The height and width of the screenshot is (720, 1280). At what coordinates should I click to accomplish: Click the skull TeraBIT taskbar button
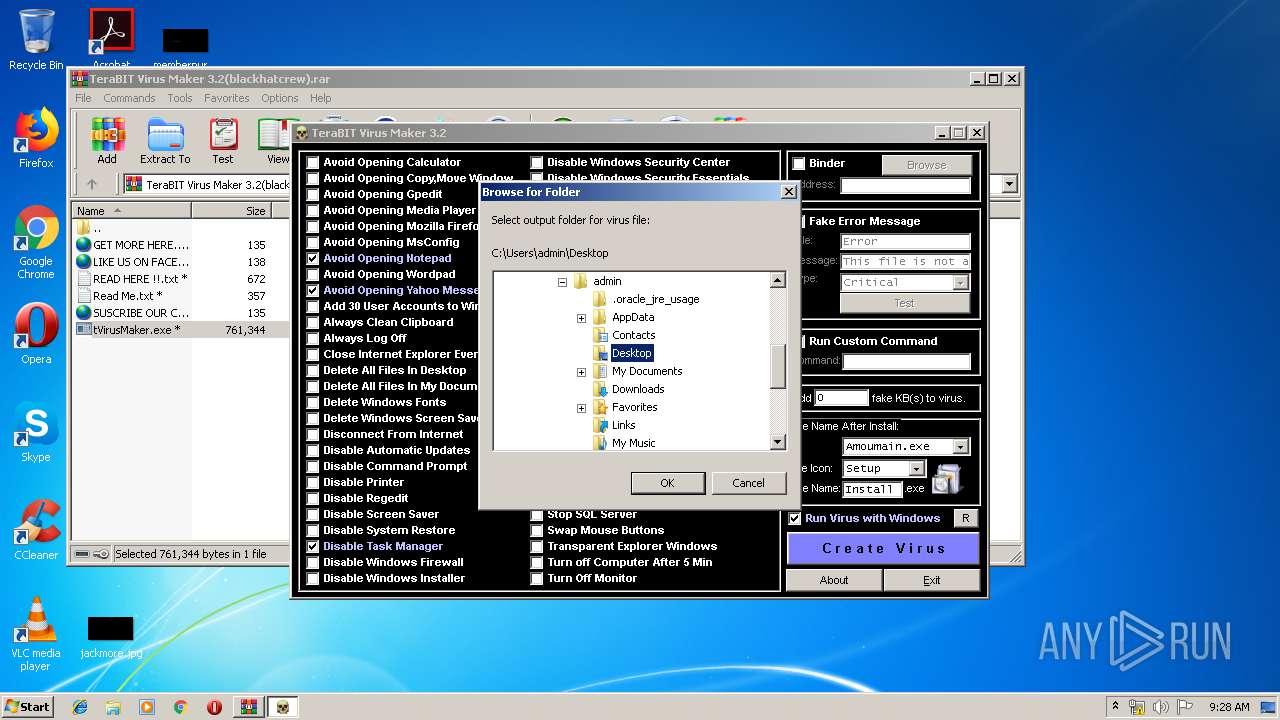[x=283, y=707]
